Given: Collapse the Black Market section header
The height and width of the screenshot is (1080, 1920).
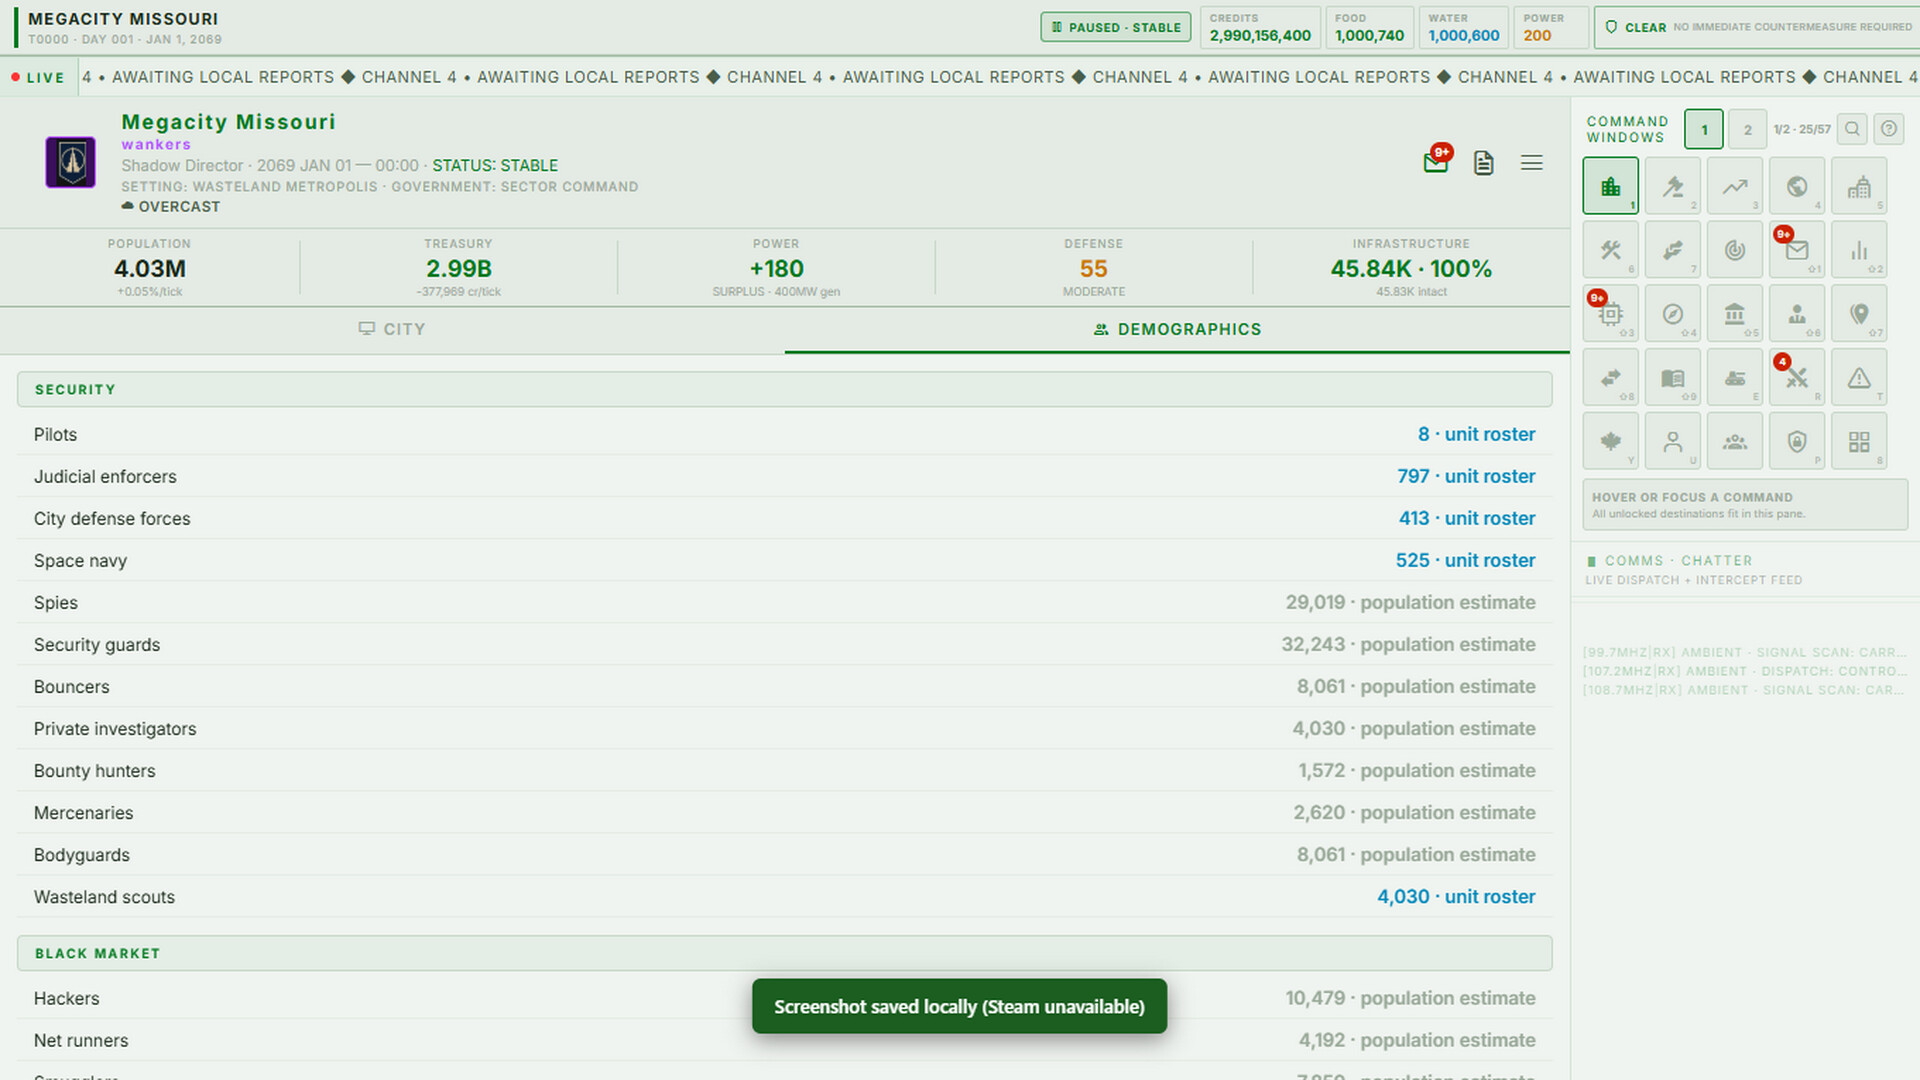Looking at the screenshot, I should pos(784,953).
